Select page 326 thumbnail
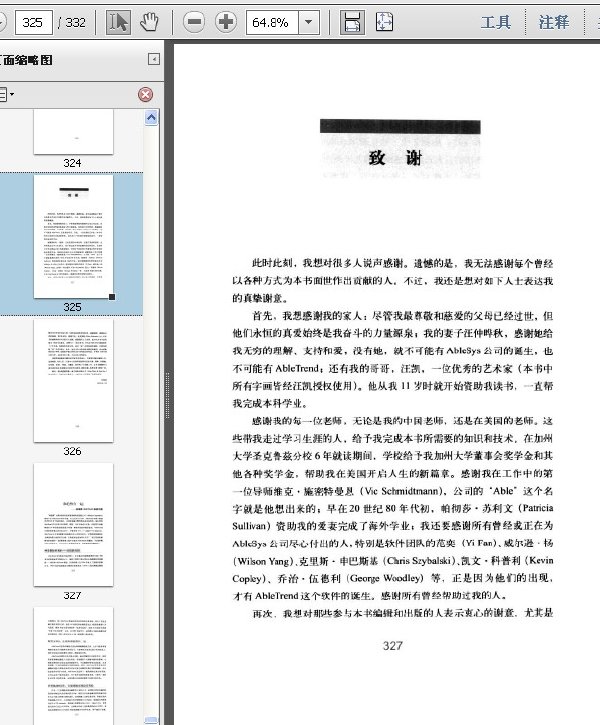The width and height of the screenshot is (600, 725). [x=73, y=381]
